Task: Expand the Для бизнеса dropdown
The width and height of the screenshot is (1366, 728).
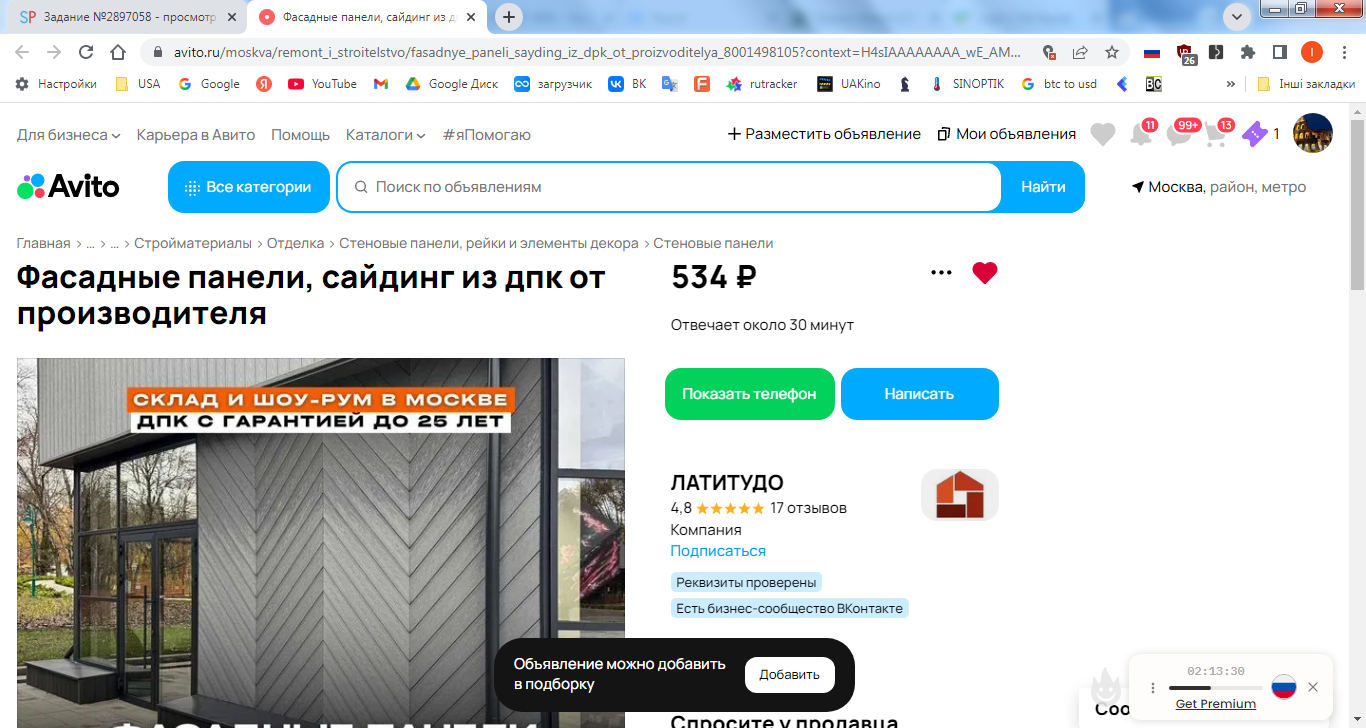Action: point(68,134)
